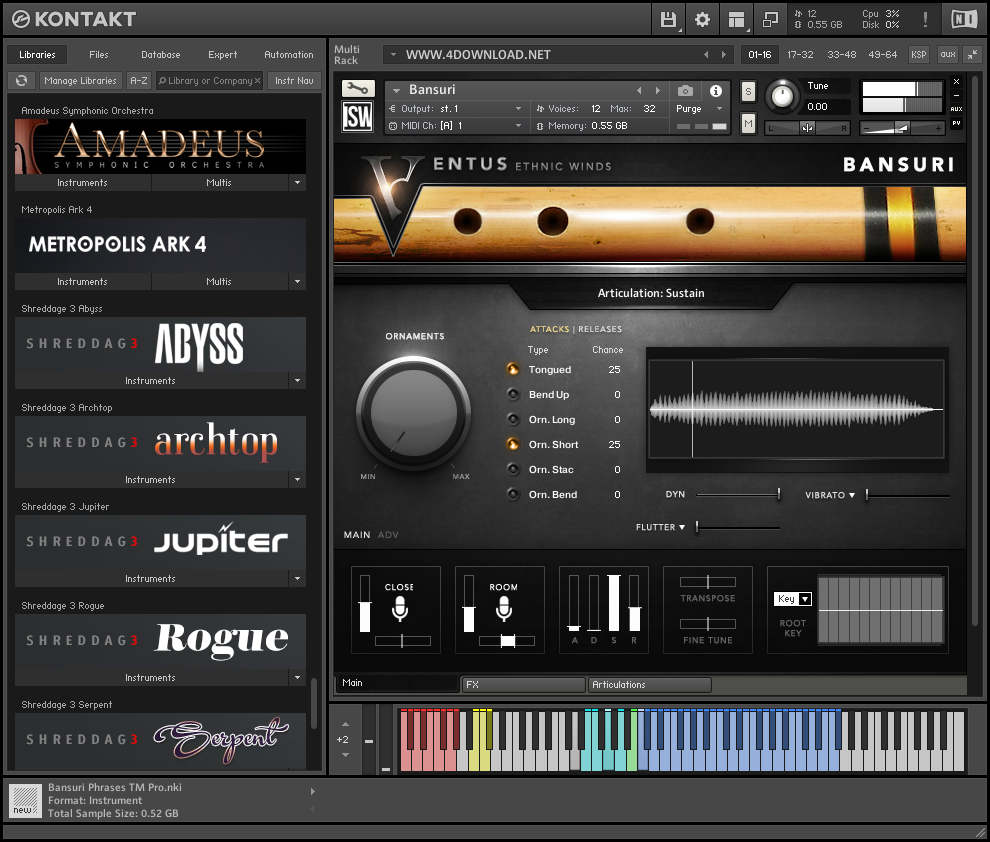Image resolution: width=990 pixels, height=842 pixels.
Task: Switch to the Expert tab
Action: pyautogui.click(x=222, y=55)
